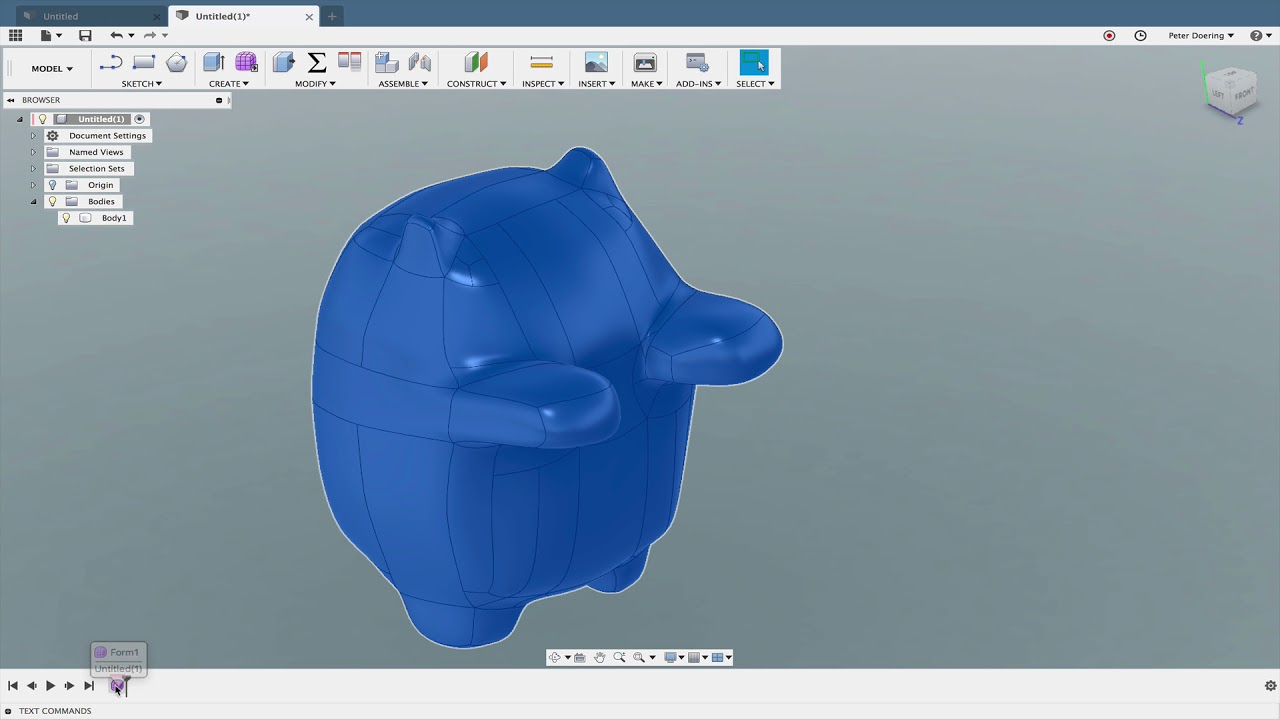
Task: Expand the Origin folder
Action: (x=33, y=185)
